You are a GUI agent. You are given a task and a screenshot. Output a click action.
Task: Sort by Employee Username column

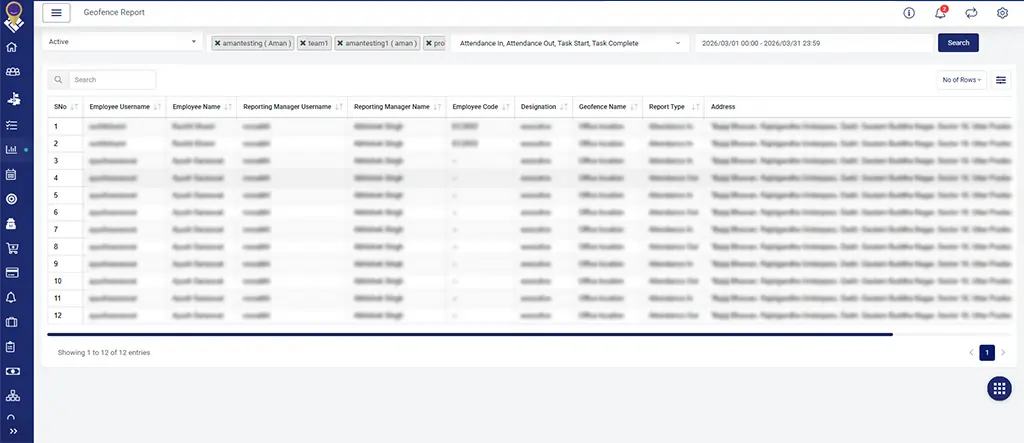(125, 107)
